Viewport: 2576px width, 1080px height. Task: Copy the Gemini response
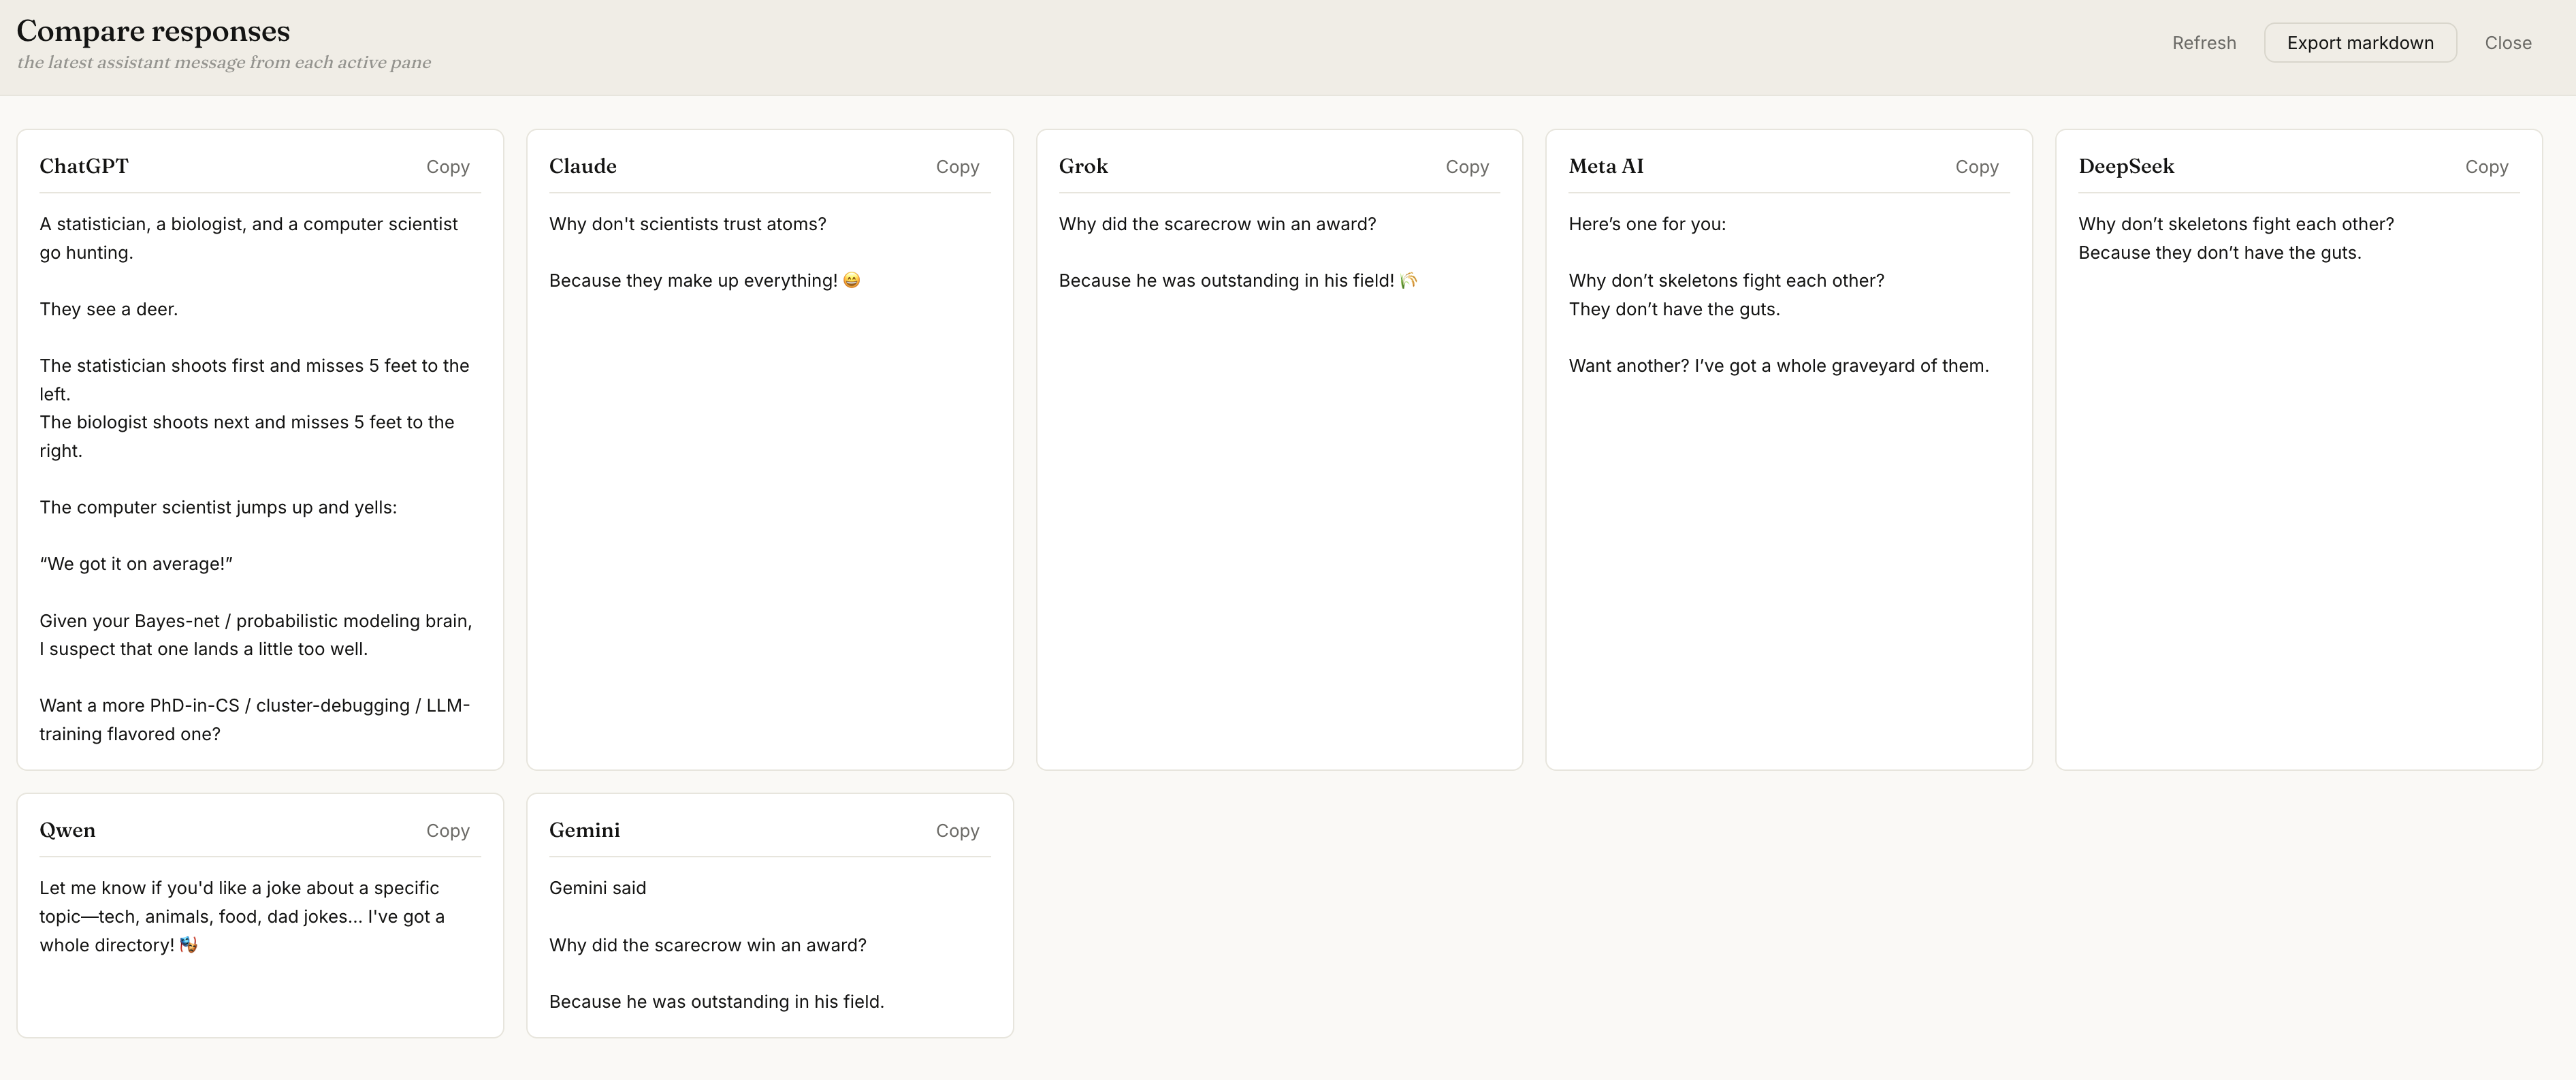click(957, 831)
